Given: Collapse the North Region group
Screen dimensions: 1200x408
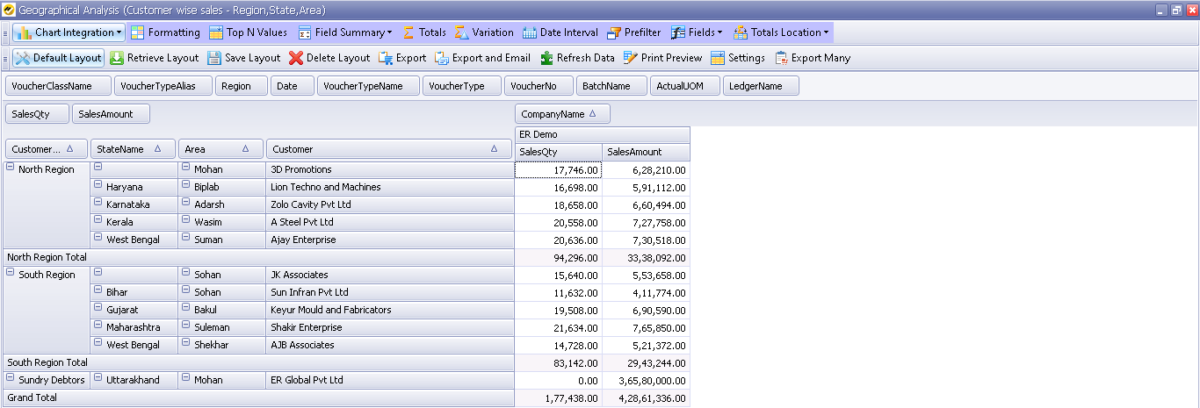Looking at the screenshot, I should [x=10, y=169].
